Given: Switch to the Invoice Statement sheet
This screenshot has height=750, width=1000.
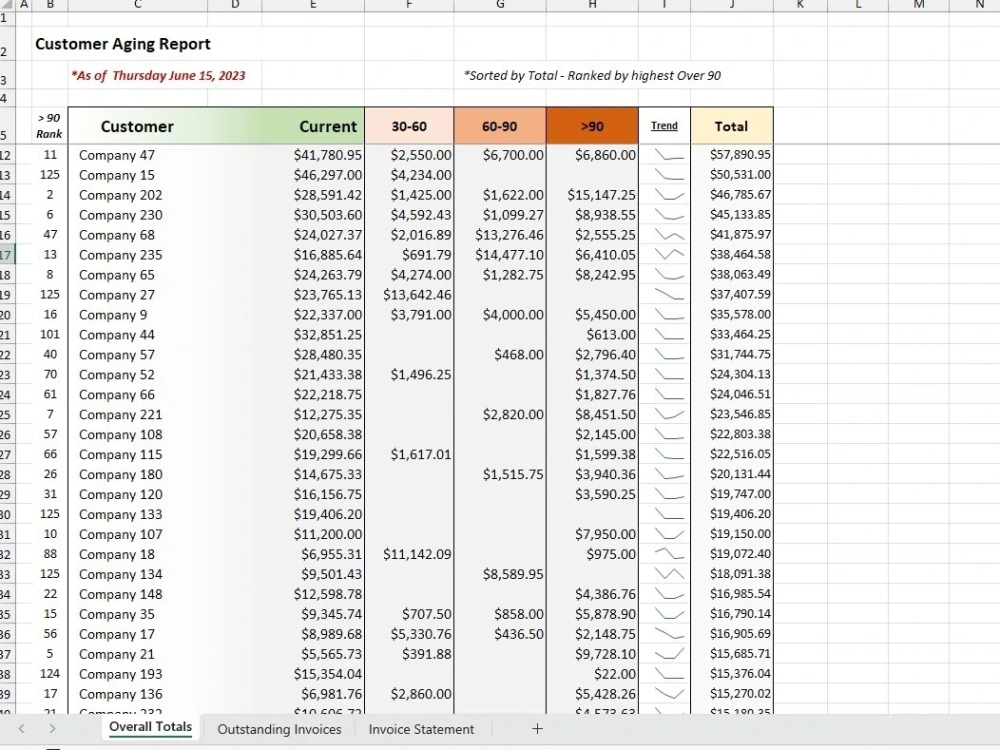Looking at the screenshot, I should (421, 729).
